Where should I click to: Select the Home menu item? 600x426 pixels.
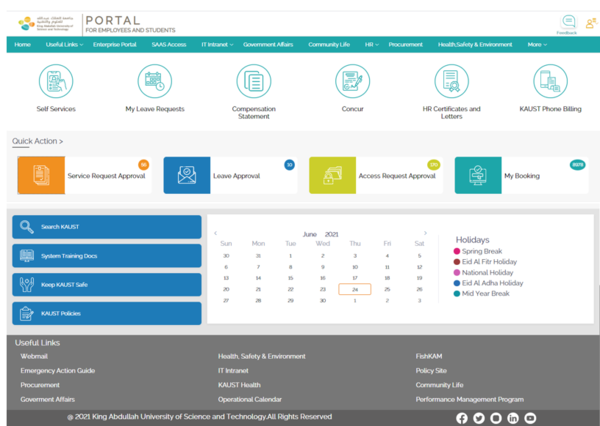point(22,45)
